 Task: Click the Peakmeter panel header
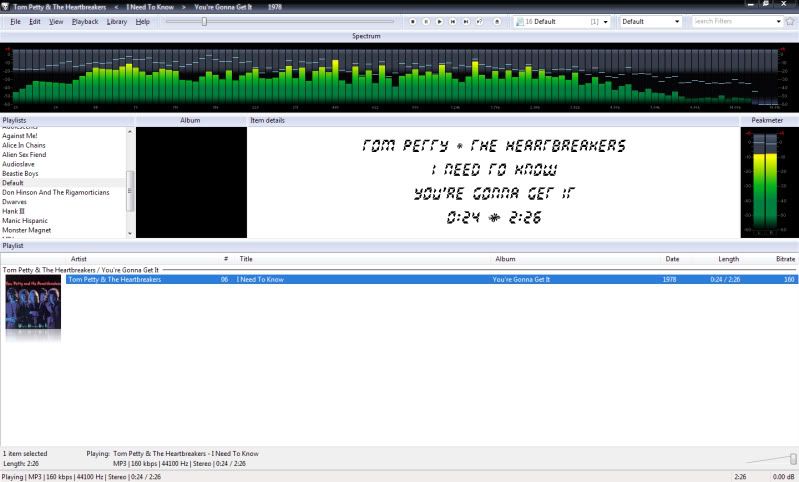tap(769, 120)
